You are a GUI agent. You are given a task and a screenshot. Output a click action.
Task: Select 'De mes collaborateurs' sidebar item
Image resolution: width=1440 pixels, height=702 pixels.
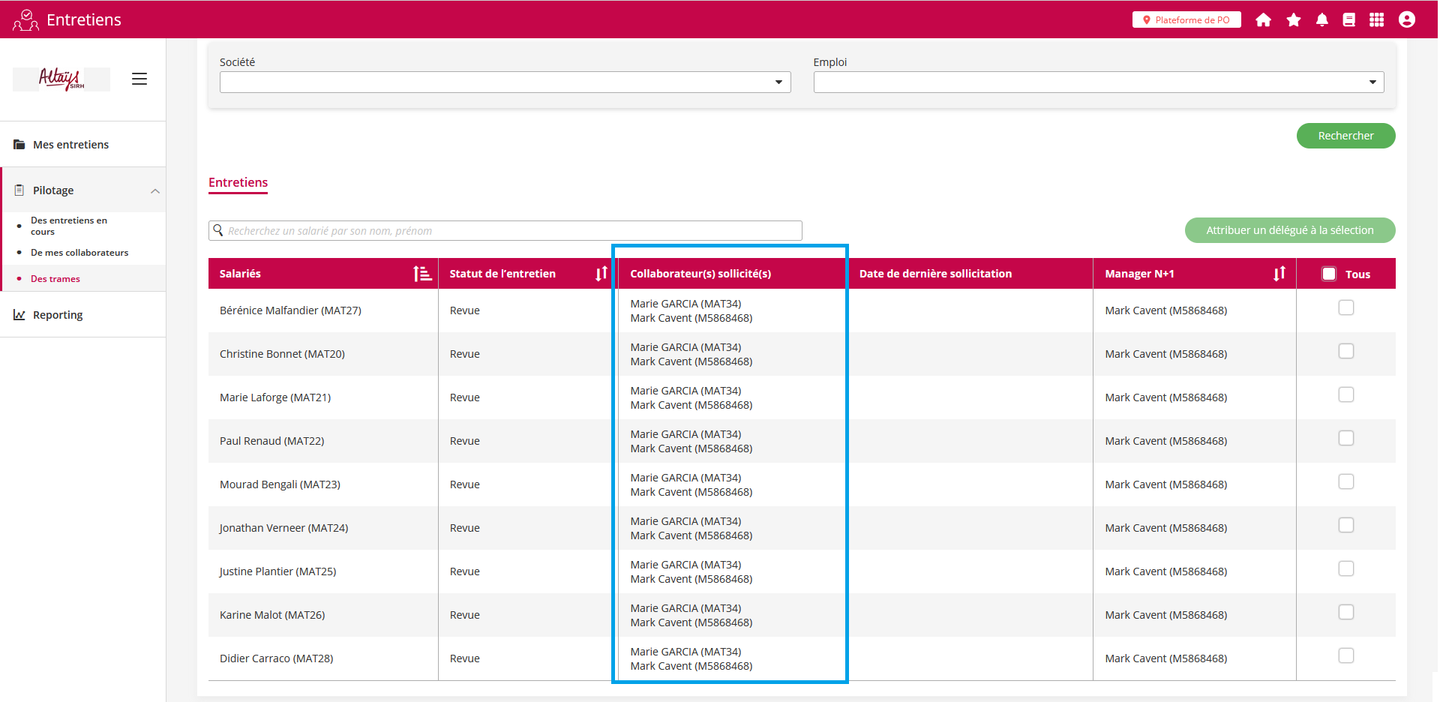(79, 253)
